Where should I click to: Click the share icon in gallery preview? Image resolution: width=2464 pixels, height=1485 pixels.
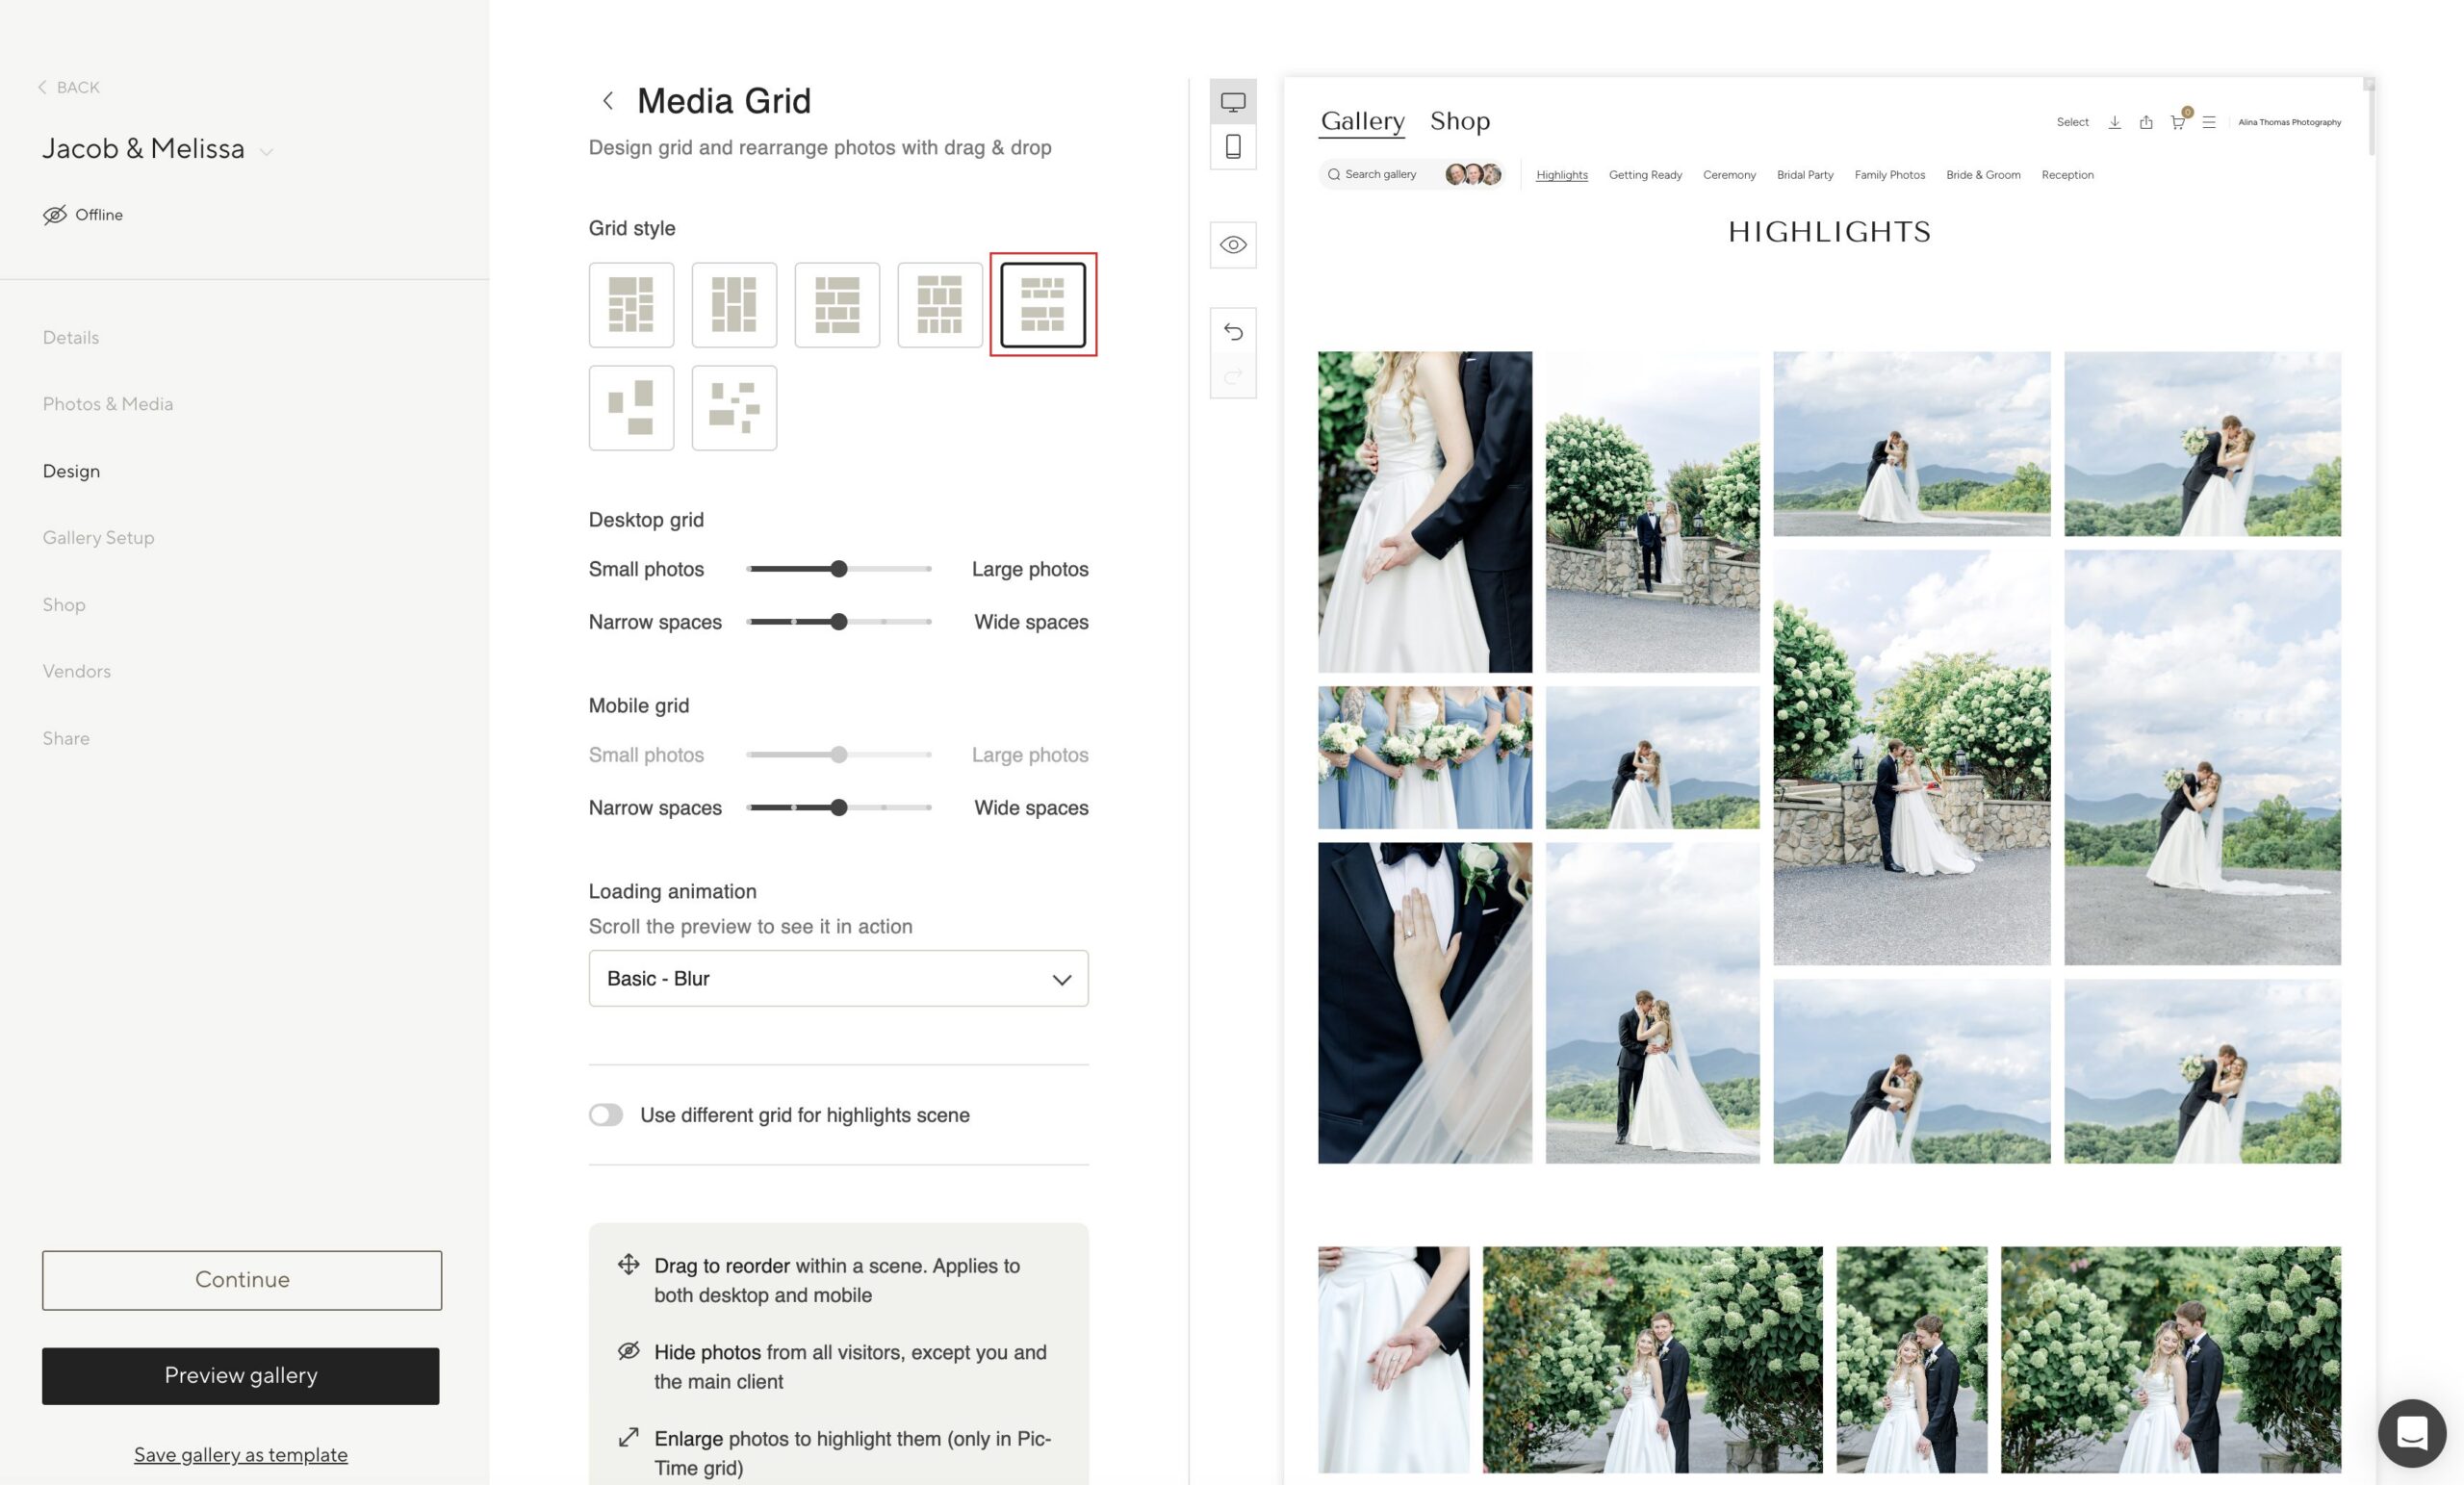tap(2146, 122)
